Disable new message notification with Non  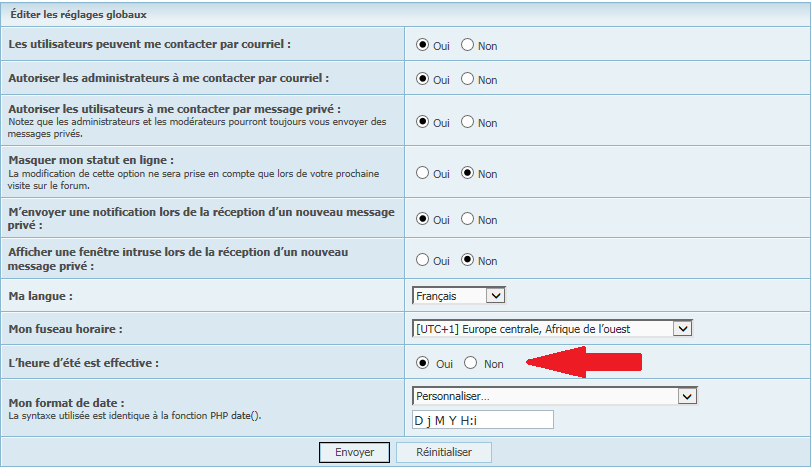point(467,219)
